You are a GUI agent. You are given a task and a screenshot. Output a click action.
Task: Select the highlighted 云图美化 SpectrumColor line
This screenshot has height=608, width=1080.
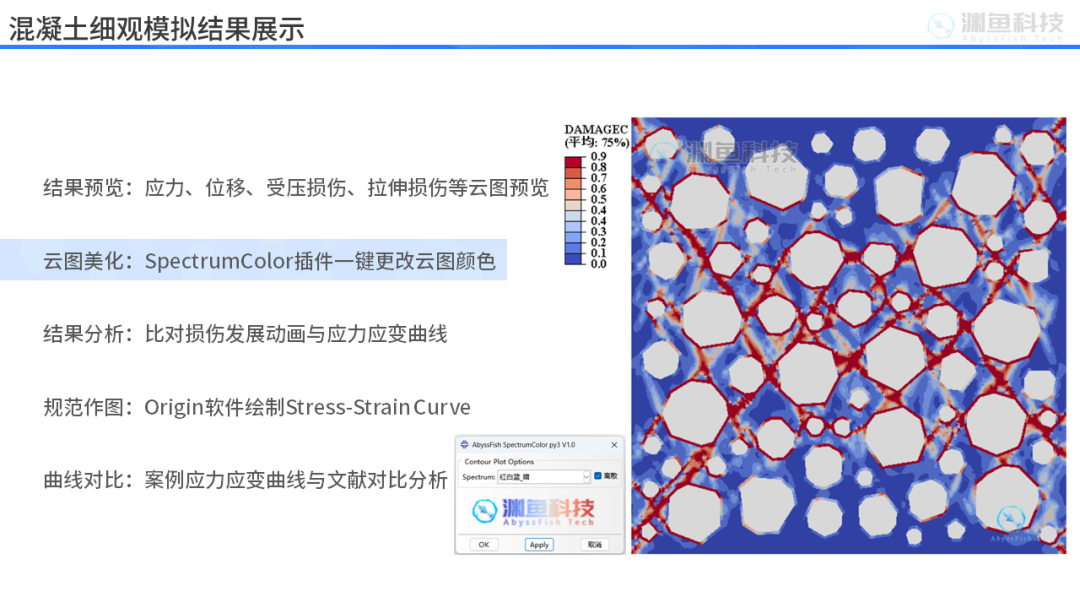pyautogui.click(x=269, y=261)
